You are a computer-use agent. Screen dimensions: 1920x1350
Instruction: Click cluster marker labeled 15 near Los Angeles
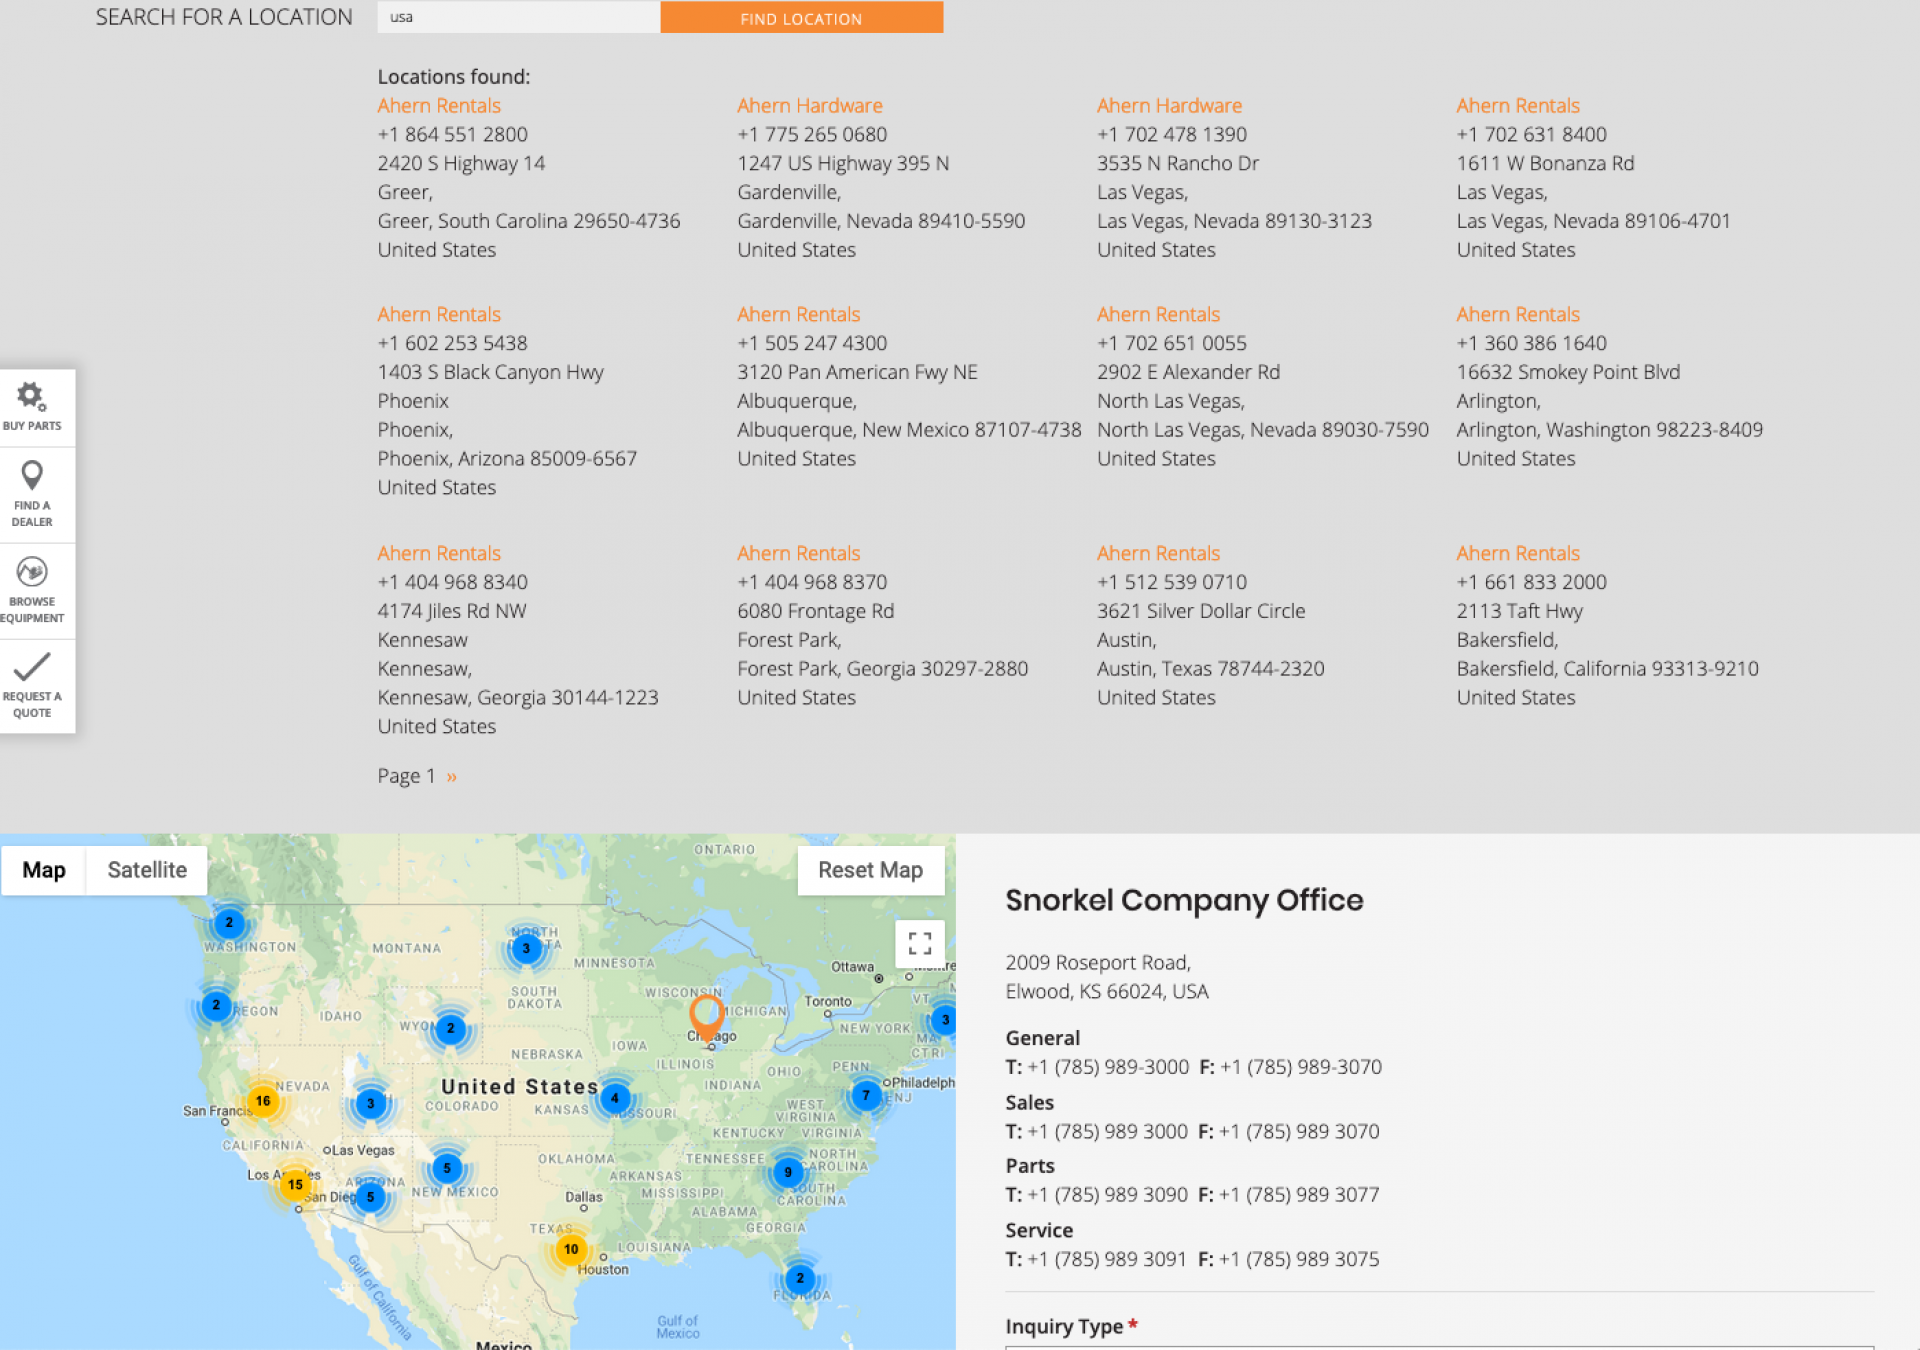(295, 1185)
